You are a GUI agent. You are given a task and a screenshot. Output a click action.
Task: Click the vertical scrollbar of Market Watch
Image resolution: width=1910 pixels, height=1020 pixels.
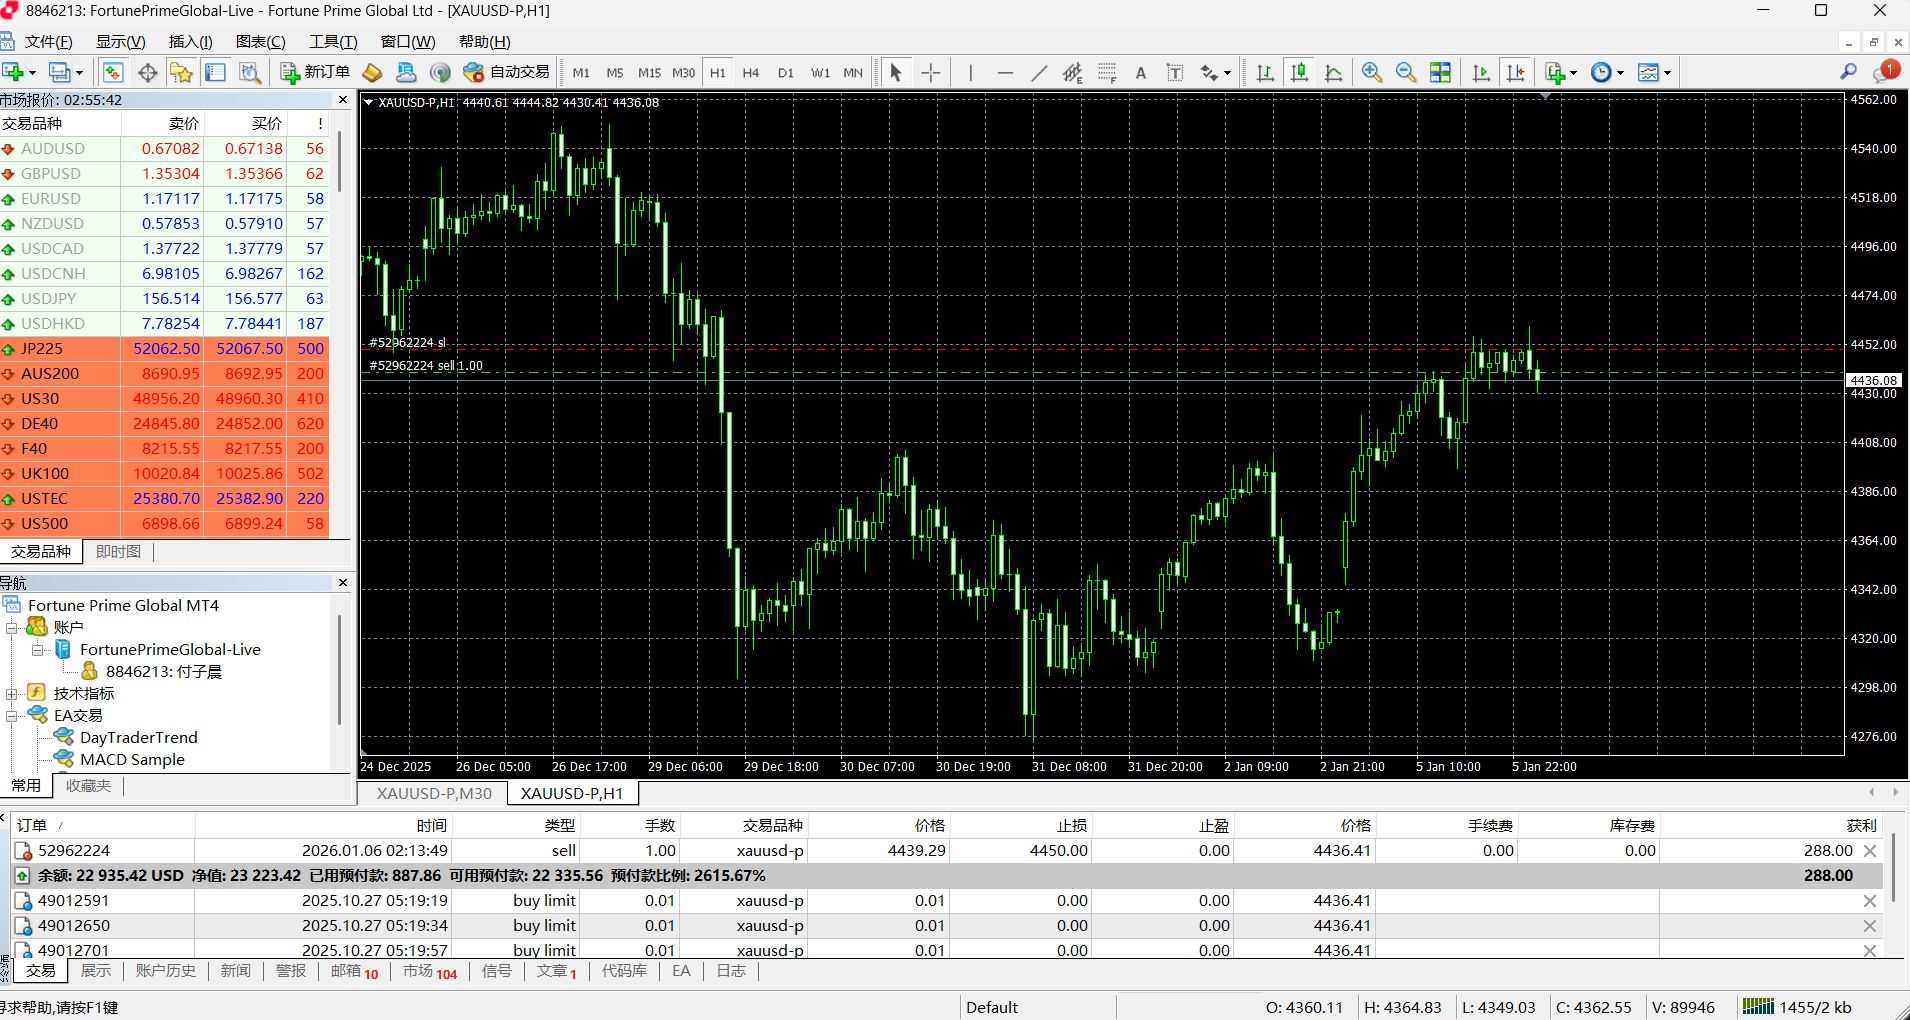(x=340, y=160)
